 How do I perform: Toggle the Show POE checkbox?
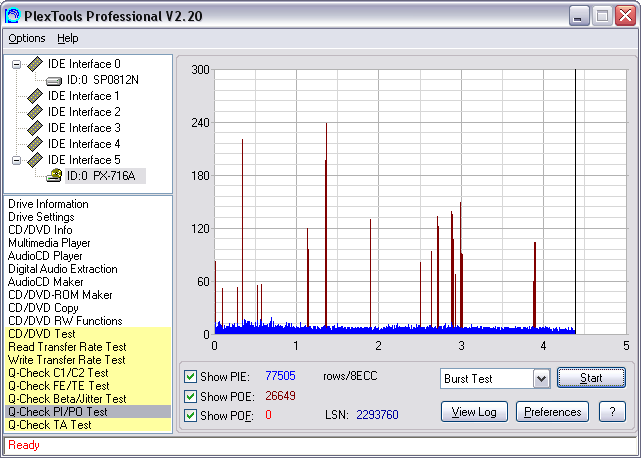[x=190, y=396]
